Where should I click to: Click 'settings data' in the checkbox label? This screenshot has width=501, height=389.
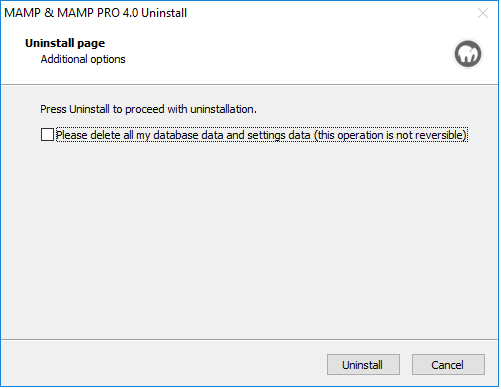tap(279, 135)
